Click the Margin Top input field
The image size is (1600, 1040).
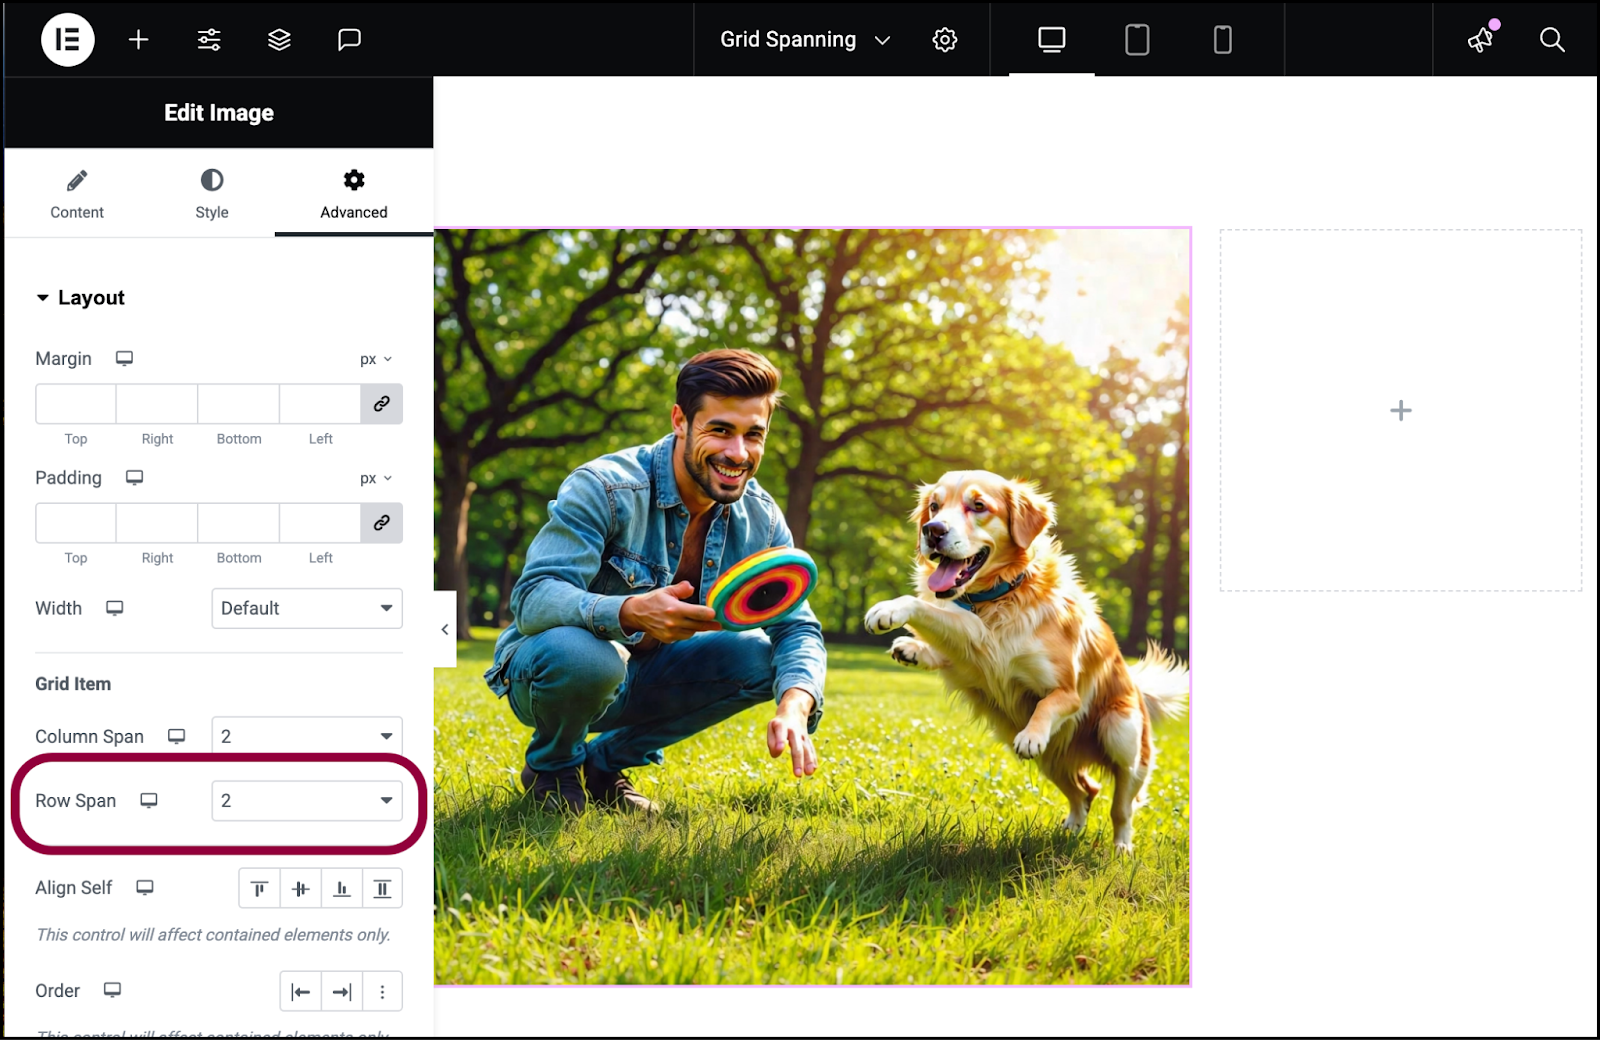click(x=76, y=404)
